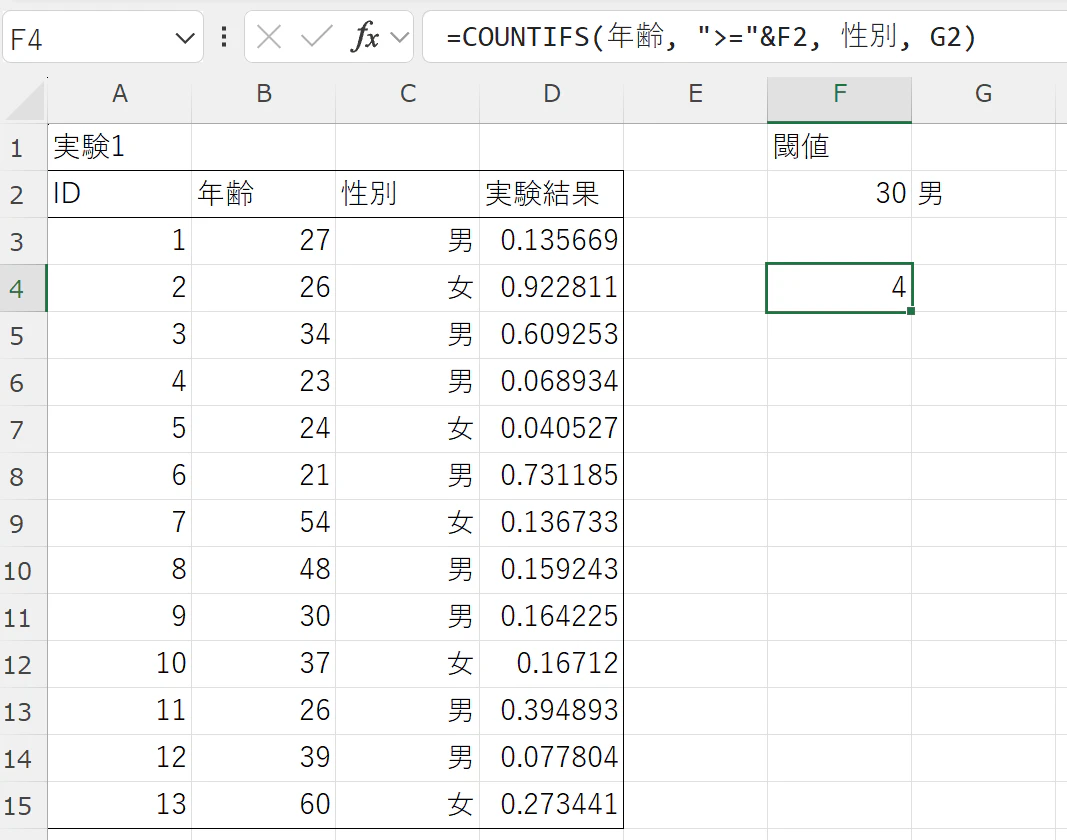Select cell containing 実験1
This screenshot has width=1067, height=840.
(x=120, y=147)
